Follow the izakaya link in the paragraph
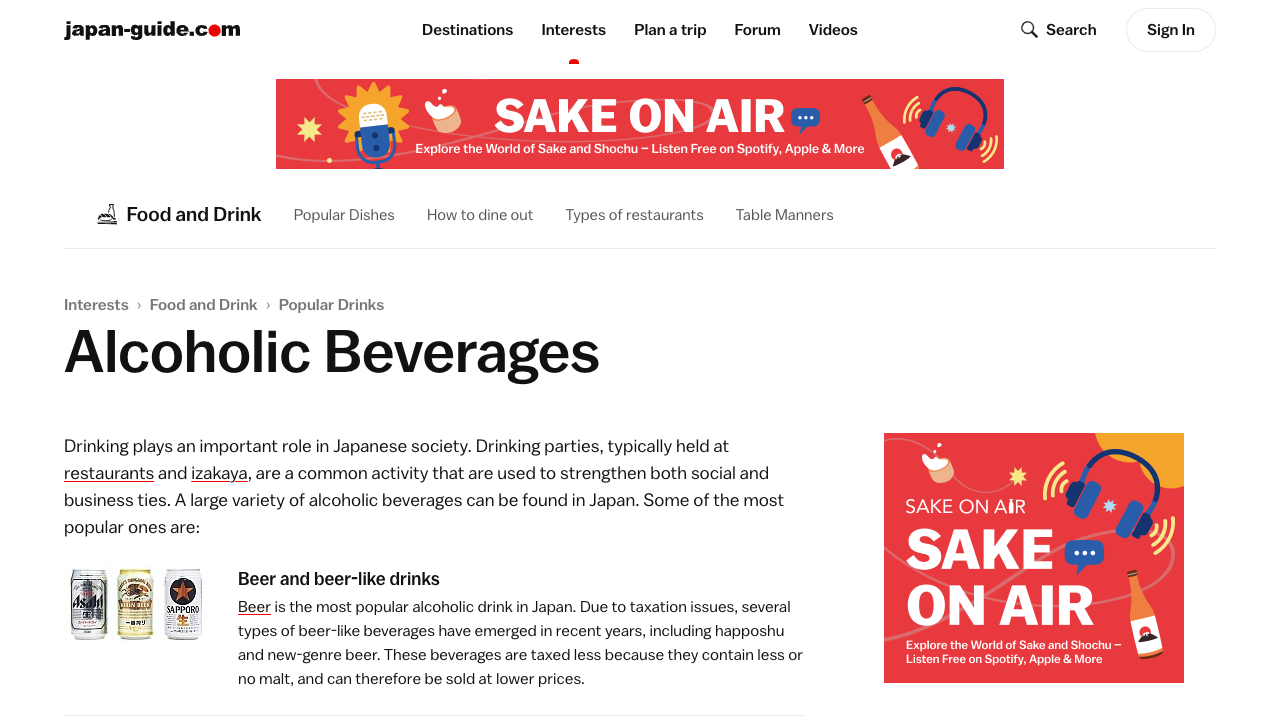This screenshot has height=720, width=1280. click(x=219, y=473)
